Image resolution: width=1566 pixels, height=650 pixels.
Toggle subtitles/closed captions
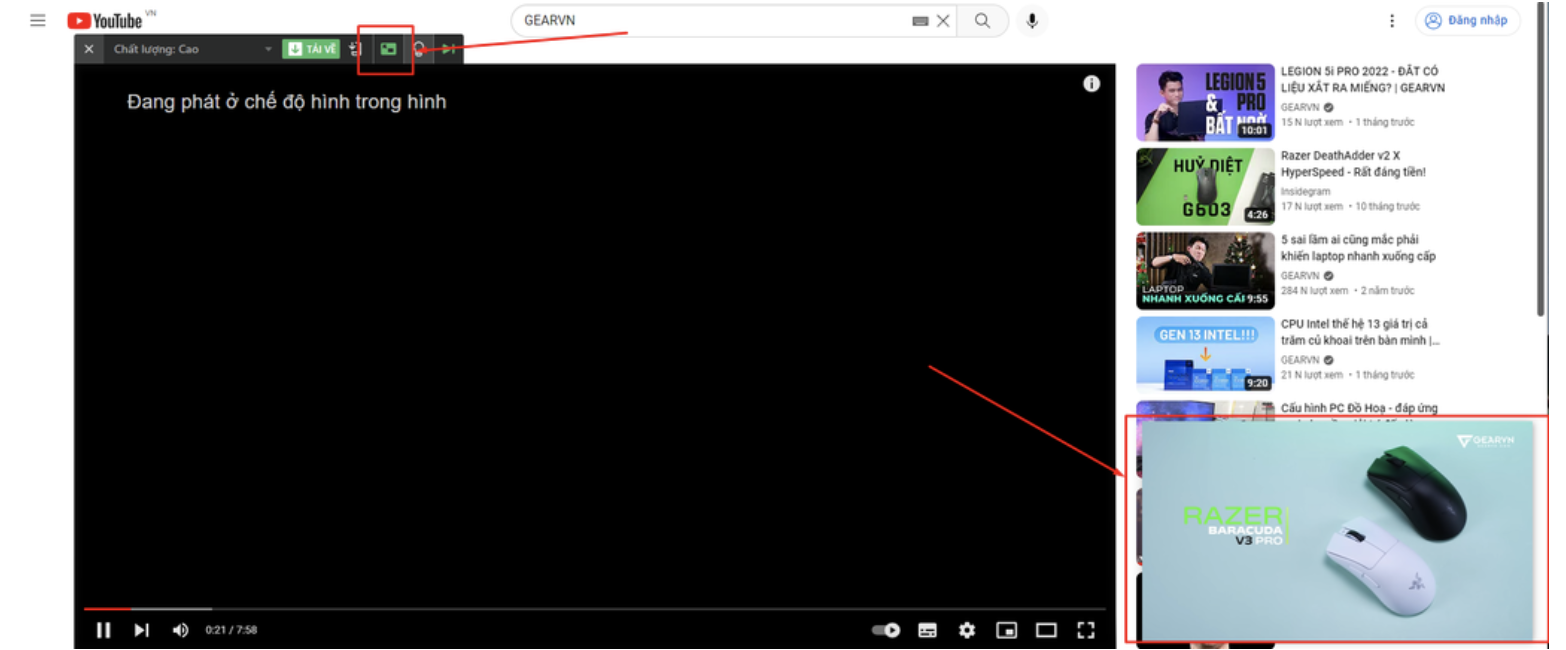tap(928, 630)
